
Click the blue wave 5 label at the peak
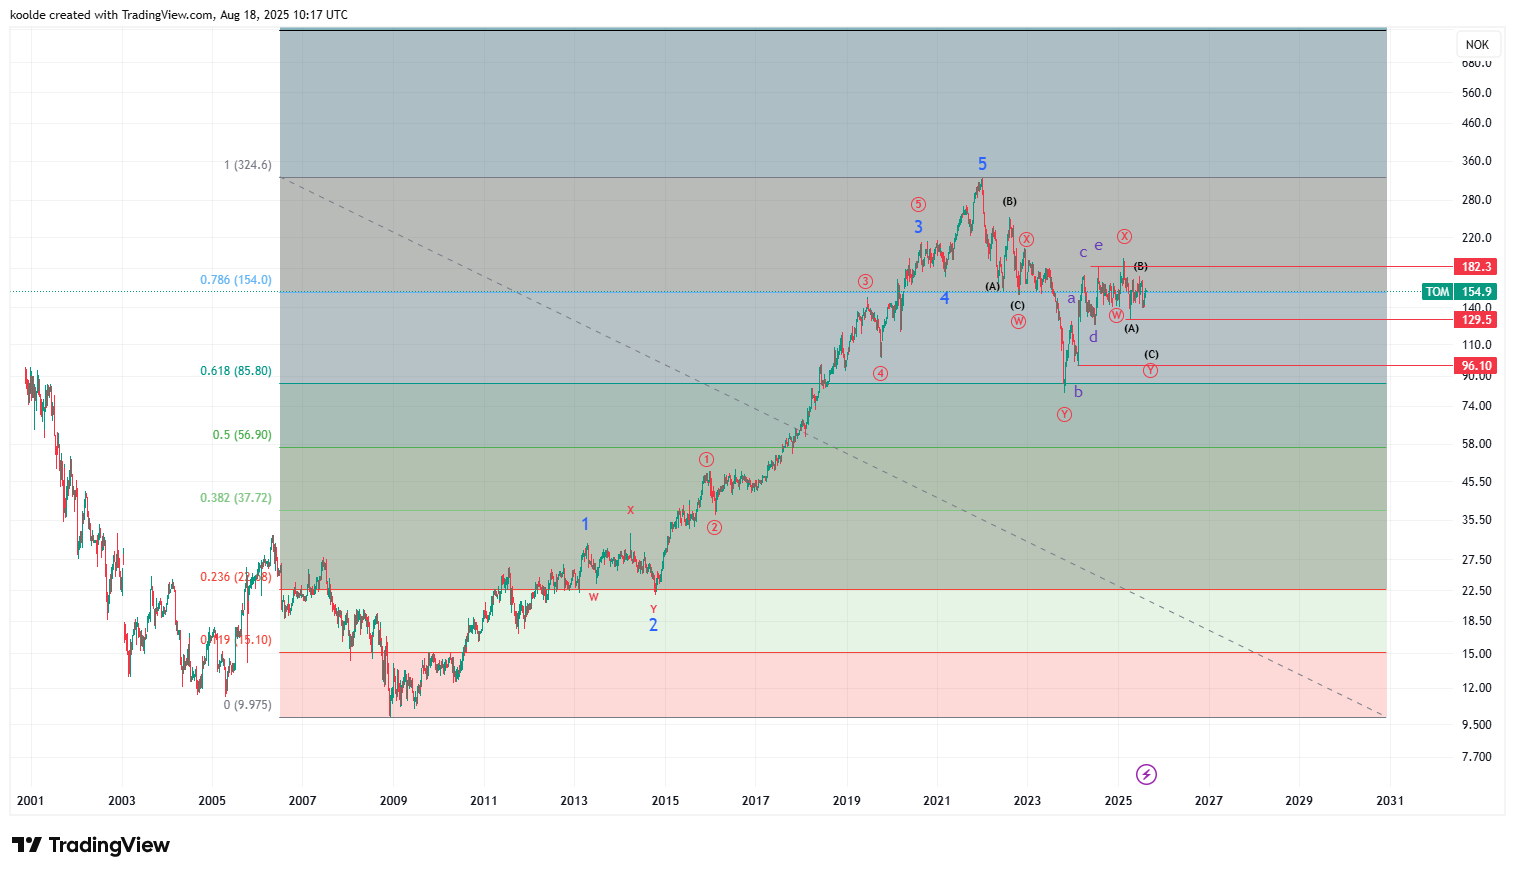982,164
